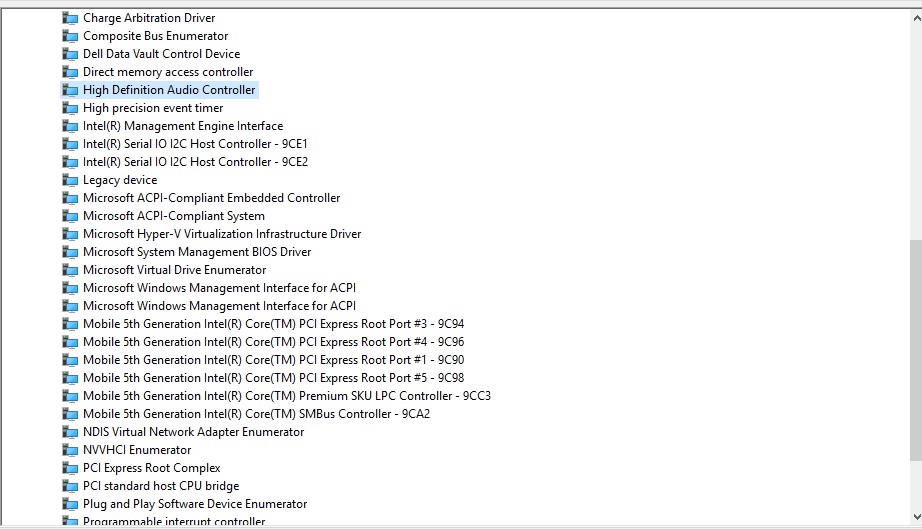The width and height of the screenshot is (922, 529).
Task: Click icon of PCI Express Root Port #4
Action: pos(70,343)
